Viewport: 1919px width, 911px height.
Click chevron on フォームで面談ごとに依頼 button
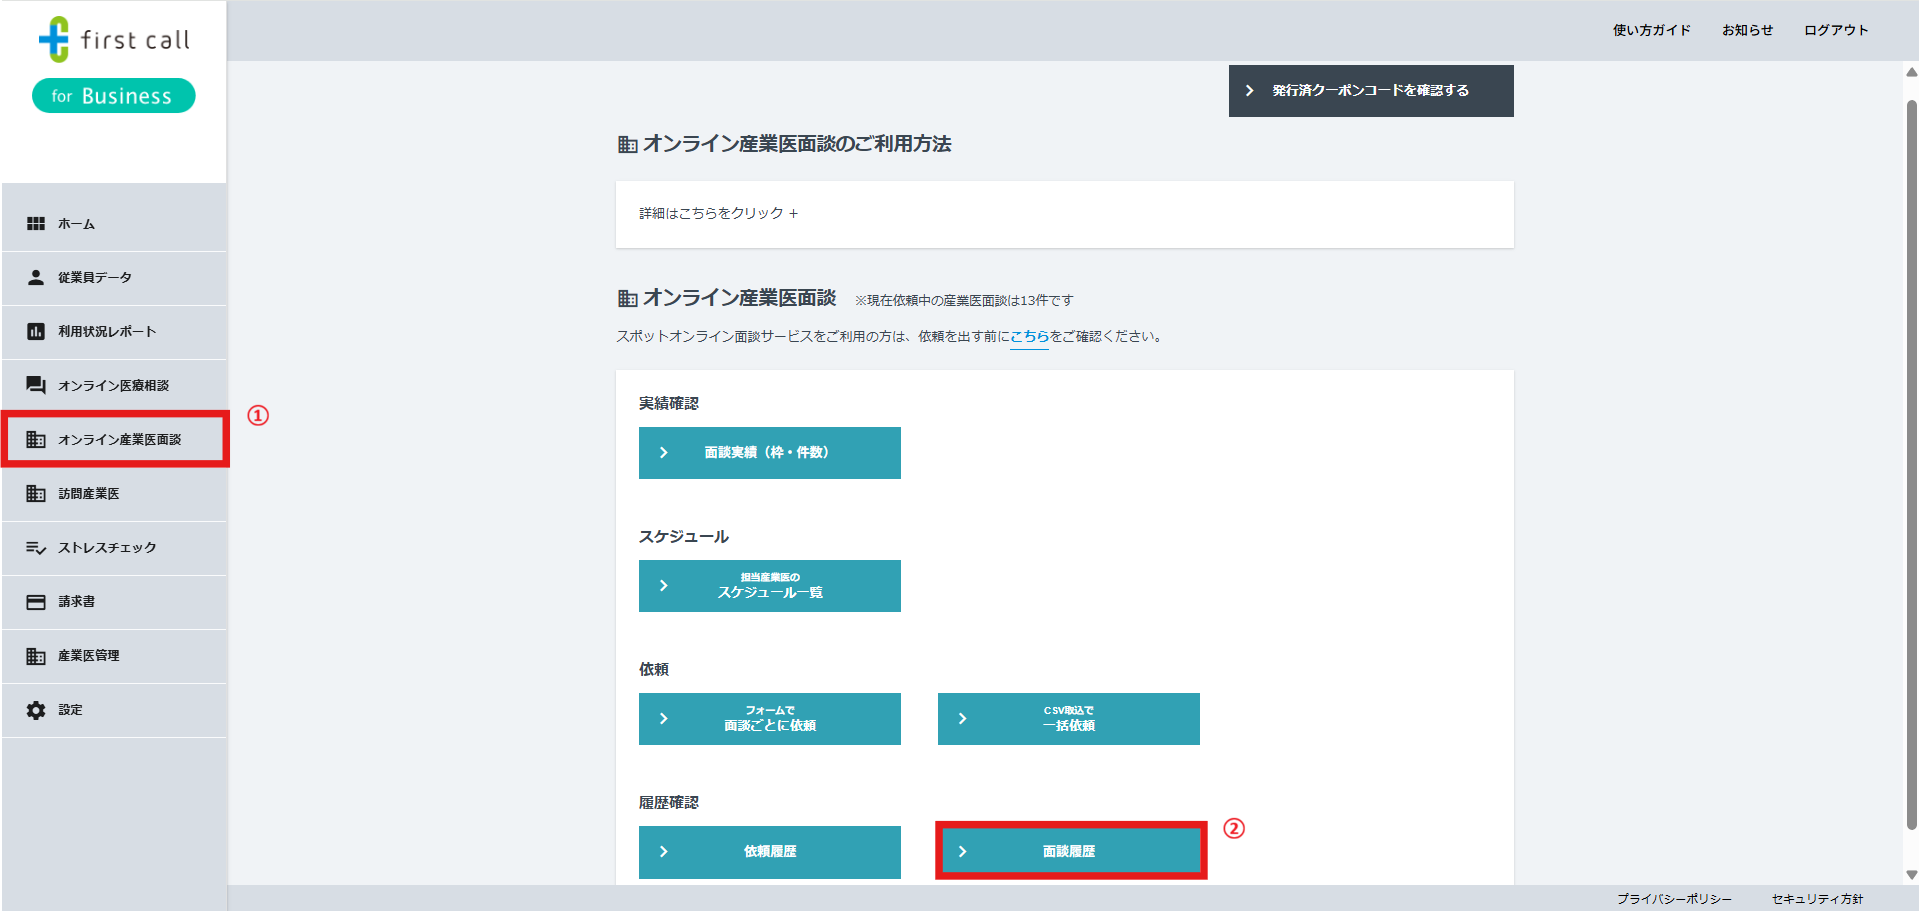[x=663, y=719]
